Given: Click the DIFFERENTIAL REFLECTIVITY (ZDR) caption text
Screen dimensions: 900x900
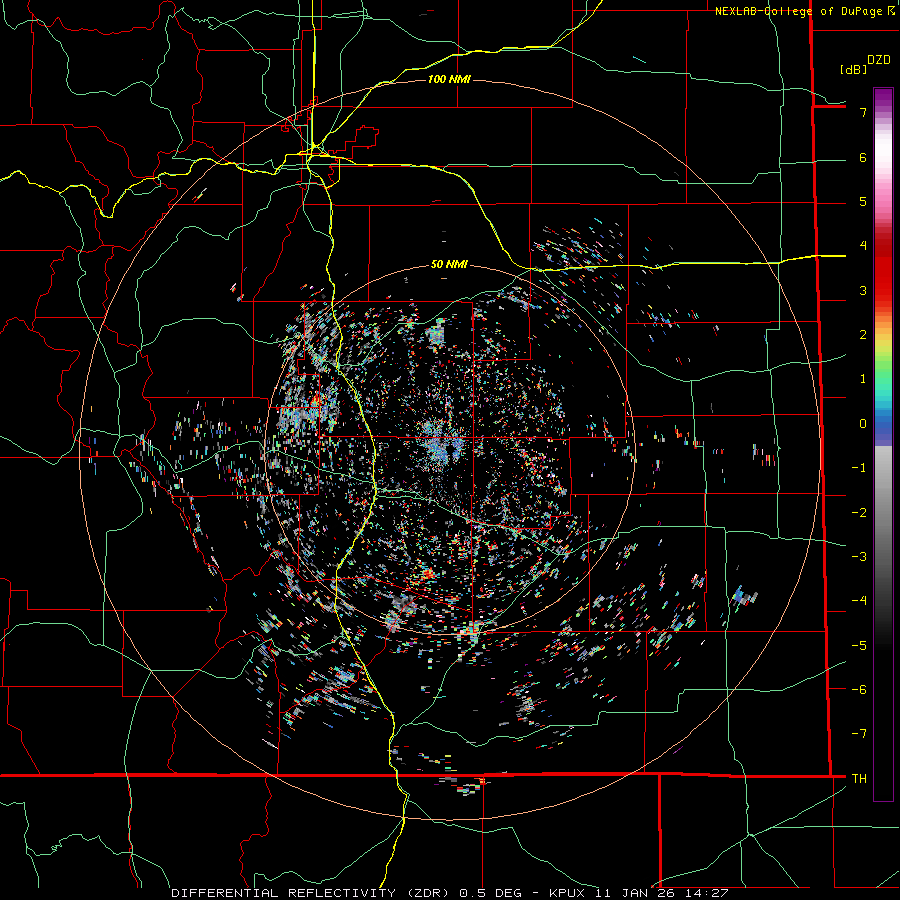Looking at the screenshot, I should pos(312,893).
